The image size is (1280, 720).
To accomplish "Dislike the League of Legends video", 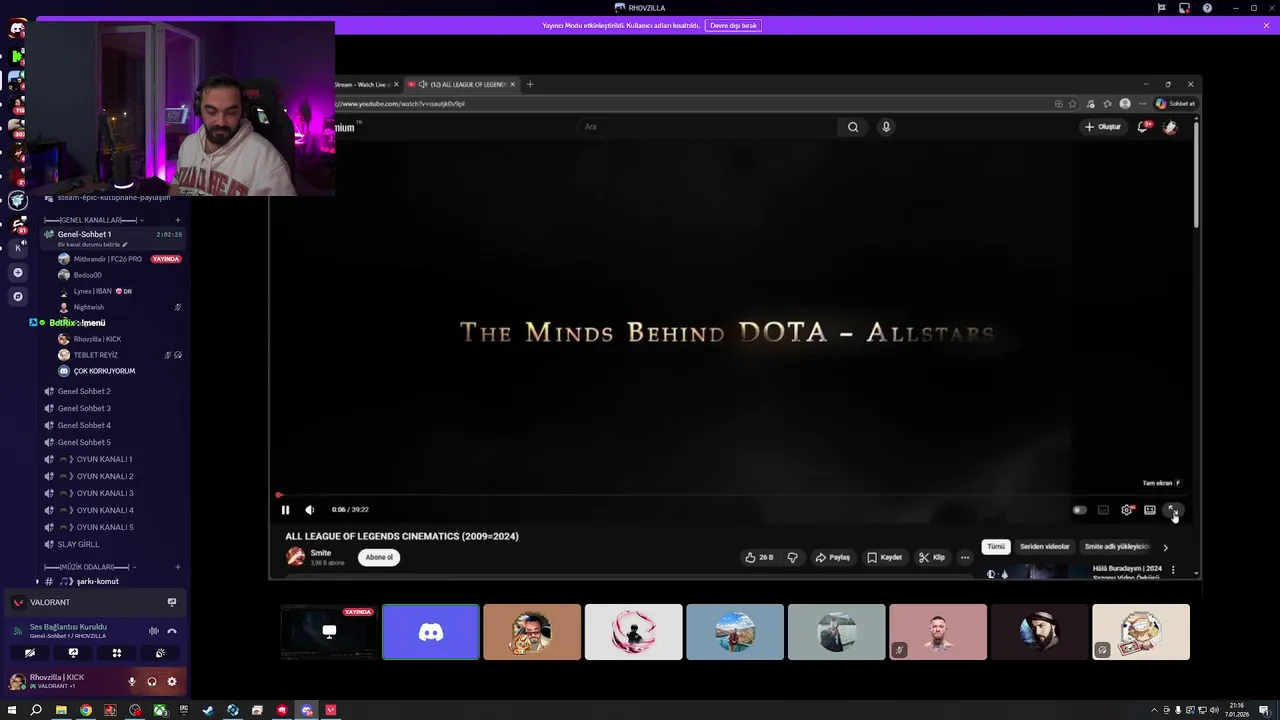I will click(x=792, y=557).
